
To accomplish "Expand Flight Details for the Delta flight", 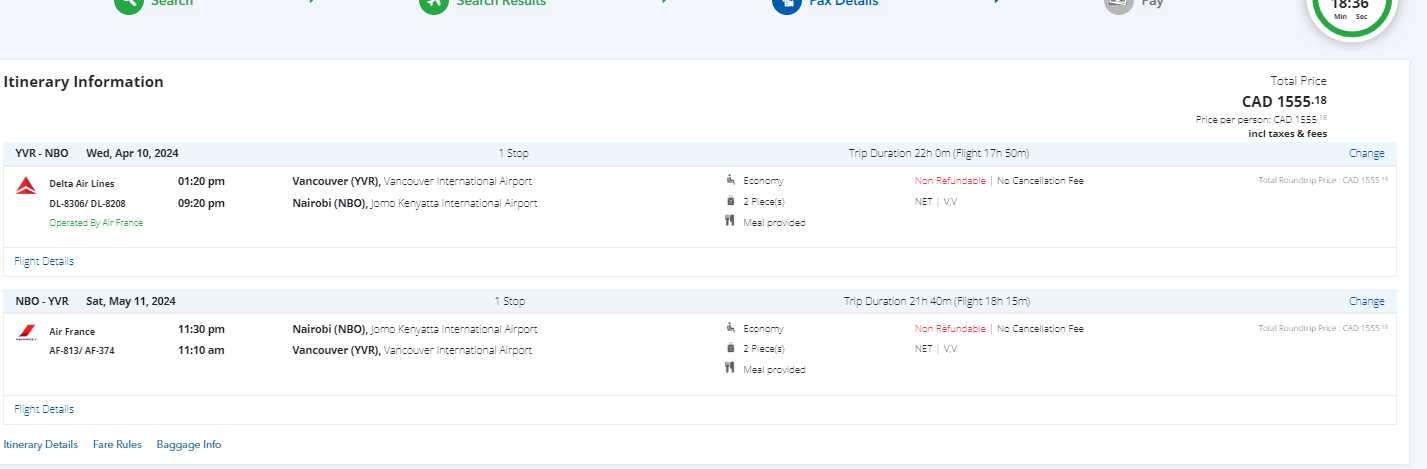I will click(44, 261).
